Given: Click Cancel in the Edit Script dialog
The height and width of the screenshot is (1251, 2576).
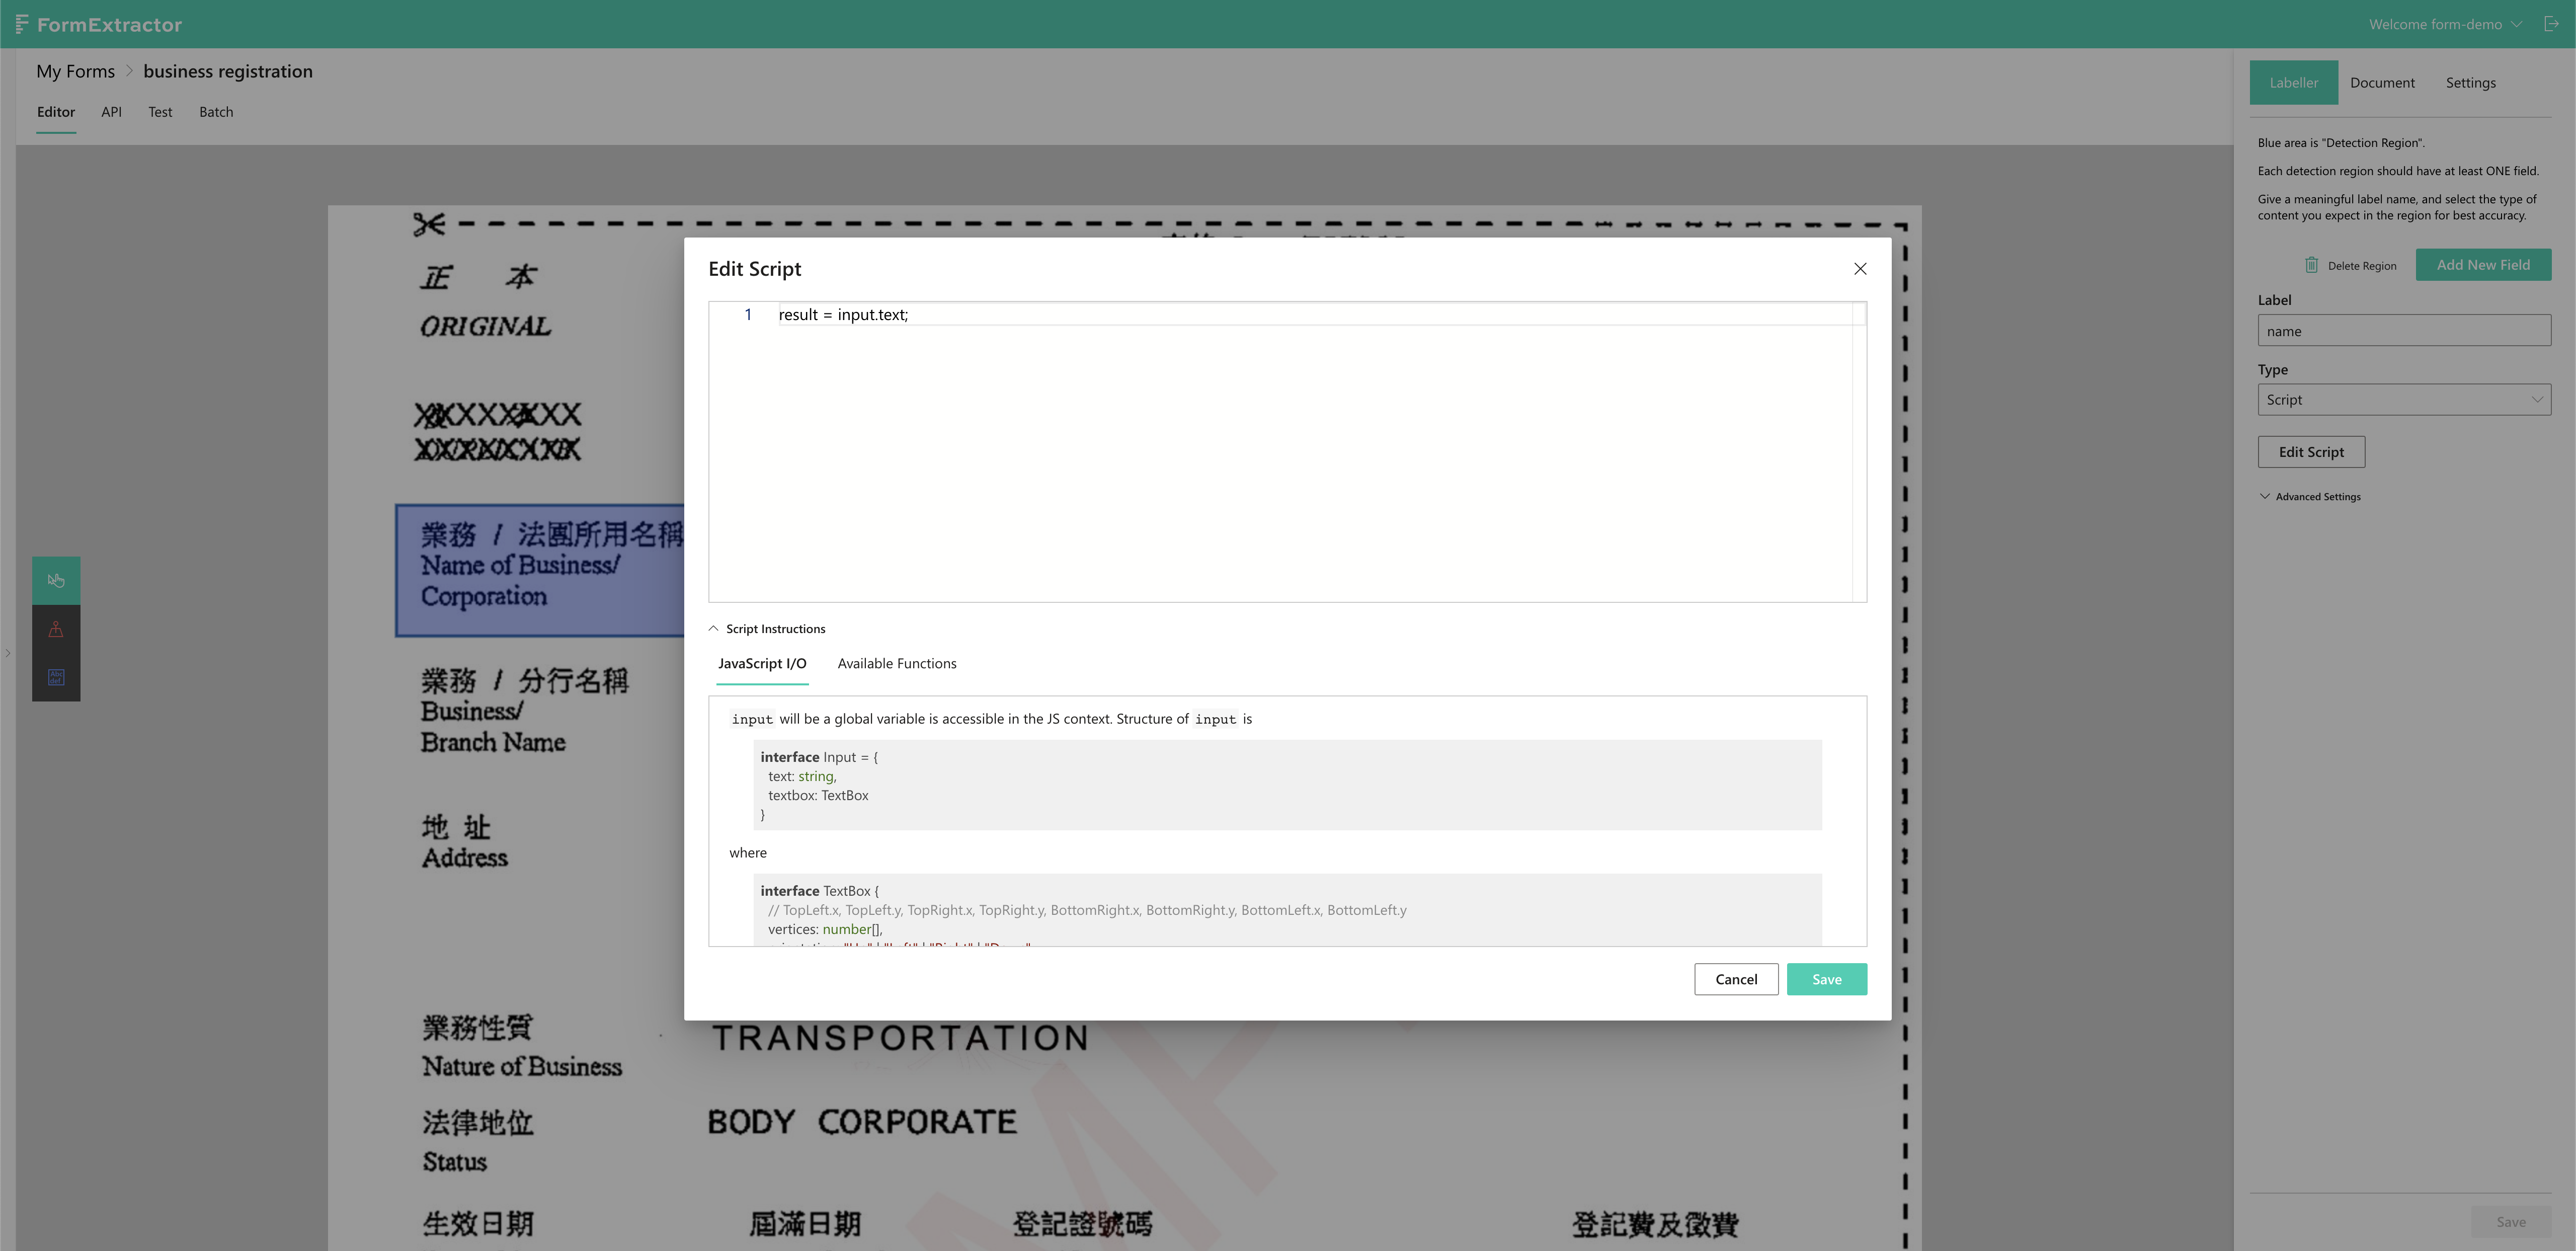Looking at the screenshot, I should (x=1735, y=979).
